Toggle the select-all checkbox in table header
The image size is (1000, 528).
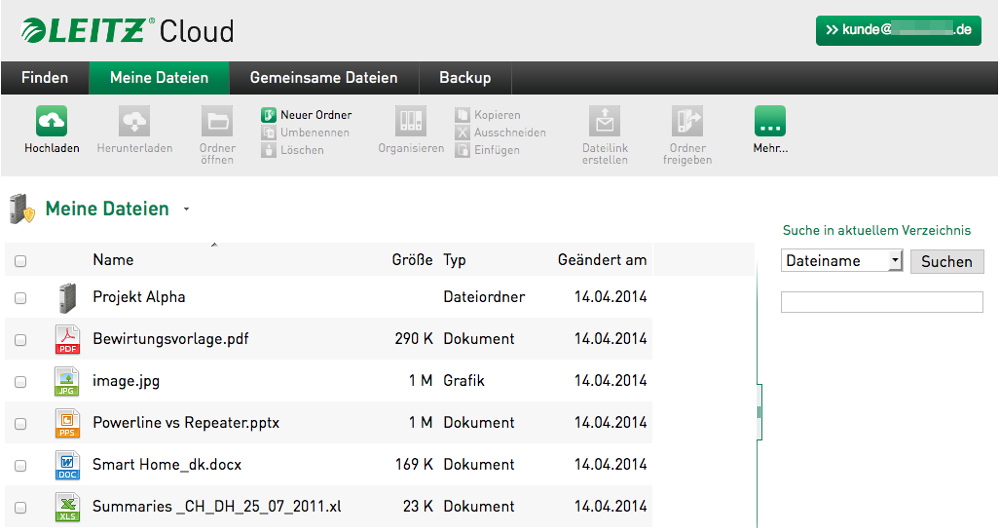[x=20, y=261]
